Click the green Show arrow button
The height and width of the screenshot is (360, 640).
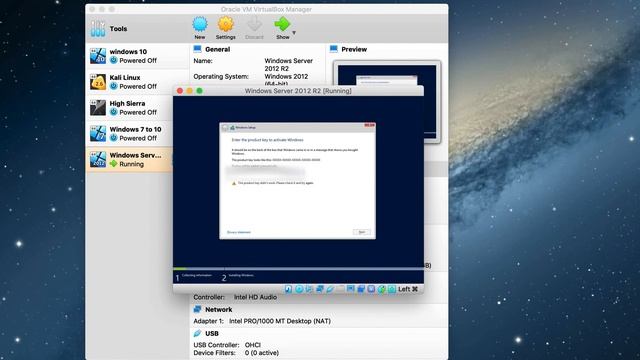(282, 24)
